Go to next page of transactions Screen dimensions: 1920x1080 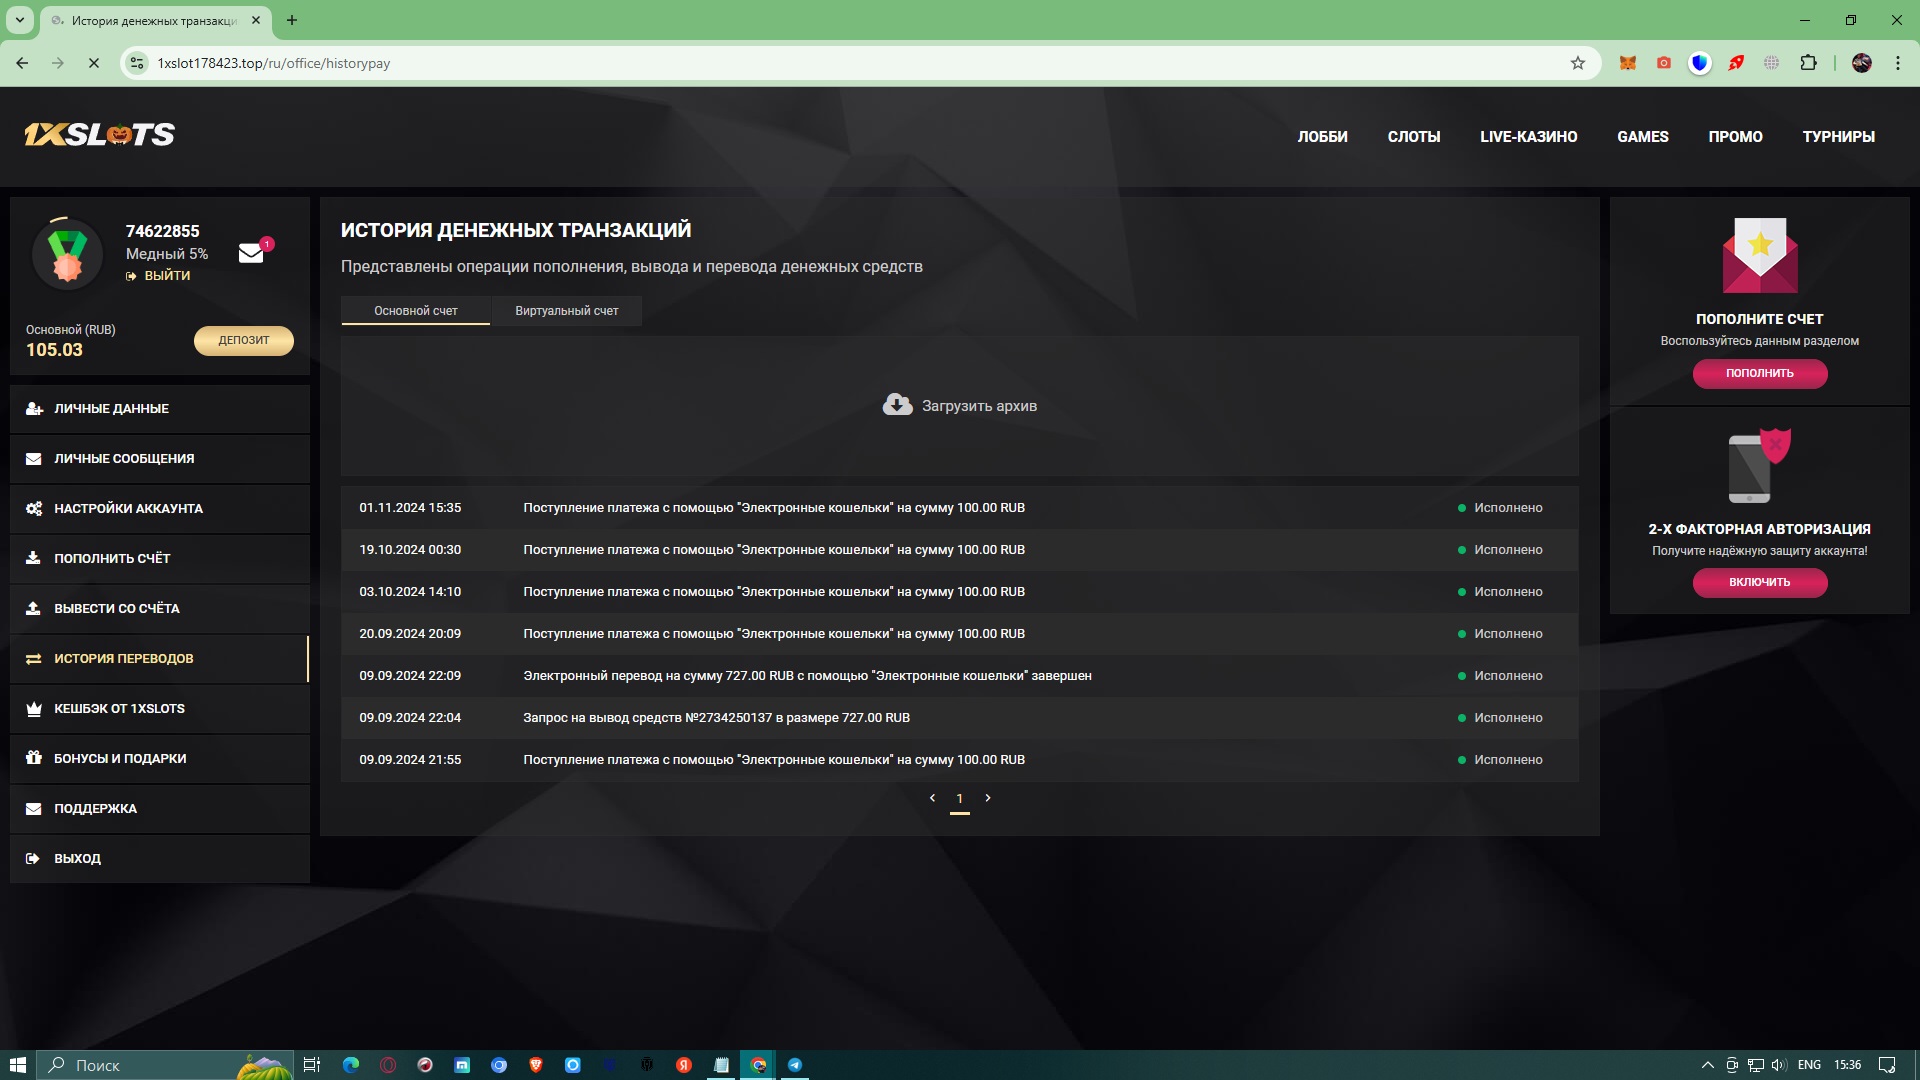point(988,798)
